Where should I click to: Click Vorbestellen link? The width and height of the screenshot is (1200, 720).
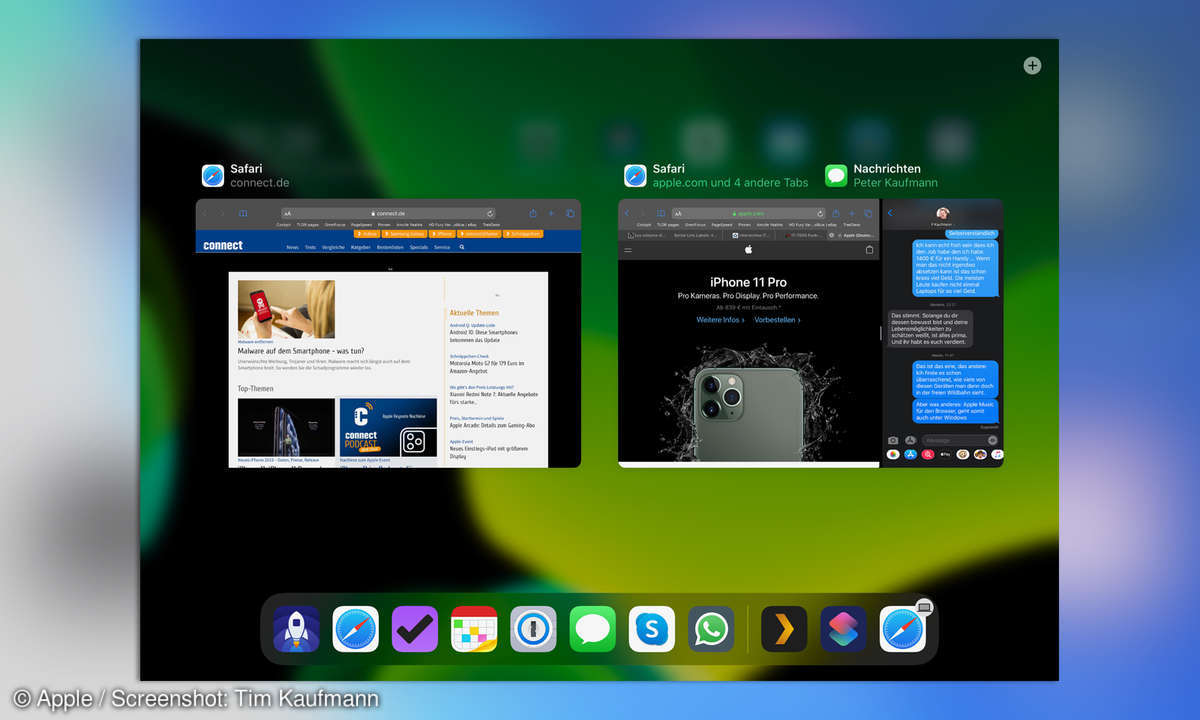[x=777, y=320]
